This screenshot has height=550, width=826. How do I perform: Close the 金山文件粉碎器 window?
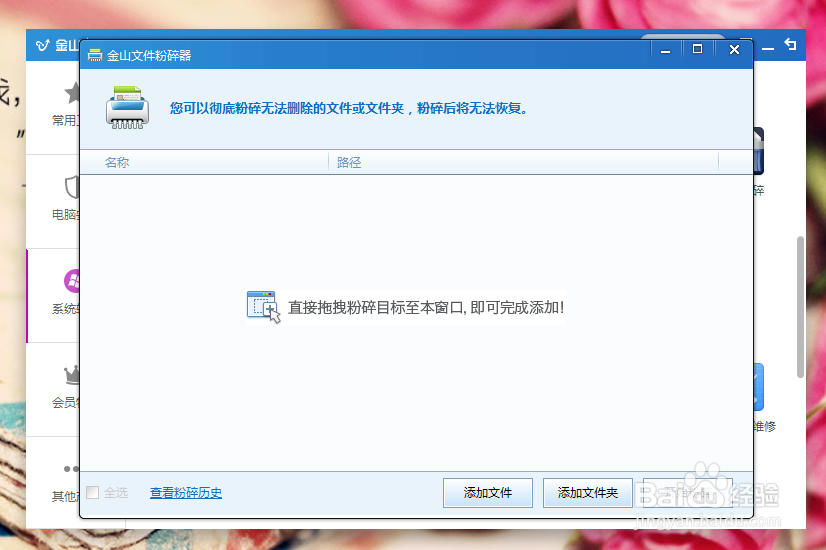coord(734,50)
